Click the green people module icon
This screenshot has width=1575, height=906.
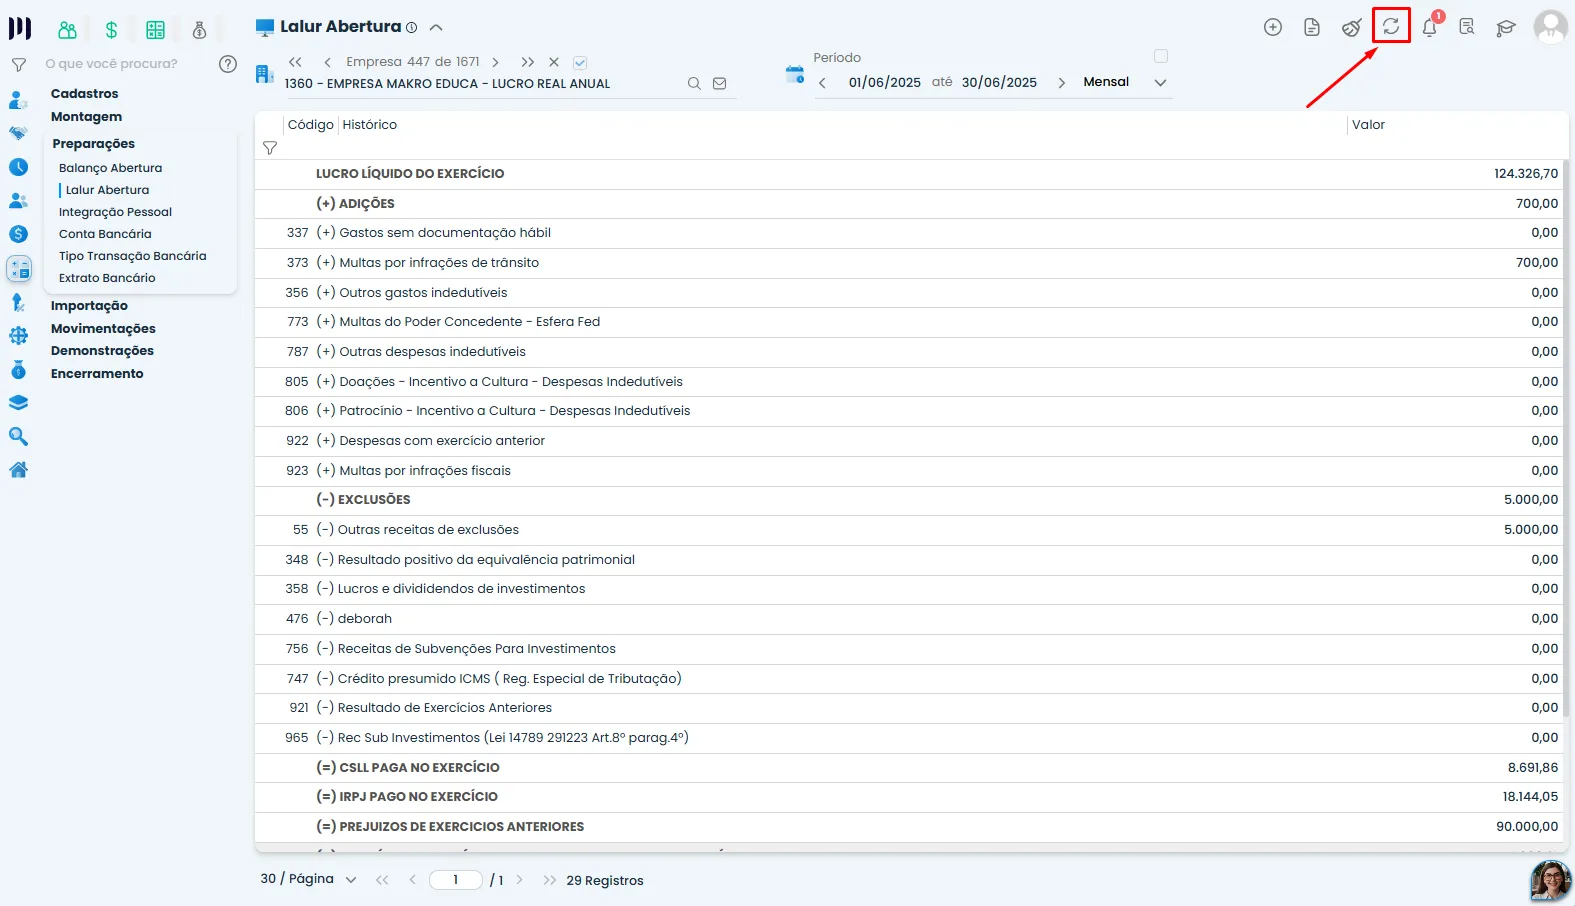tap(67, 30)
